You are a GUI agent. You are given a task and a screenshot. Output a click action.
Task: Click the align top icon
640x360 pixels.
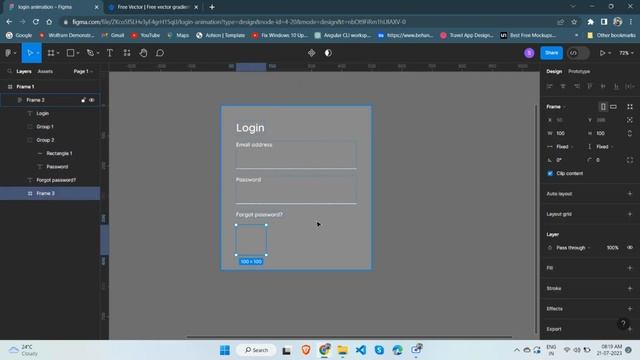pyautogui.click(x=589, y=86)
